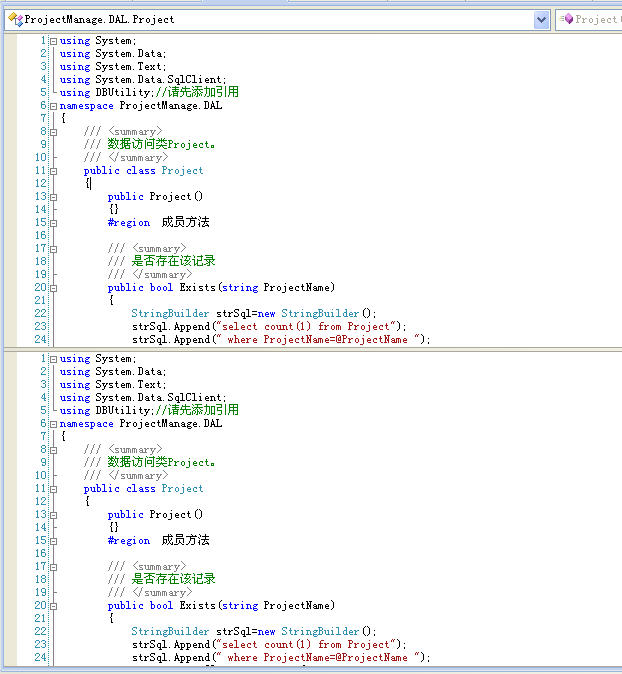Screen dimensions: 622x674
Task: Click the 'where ProjectName=@ProjectName' string, lower pane
Action: click(317, 658)
